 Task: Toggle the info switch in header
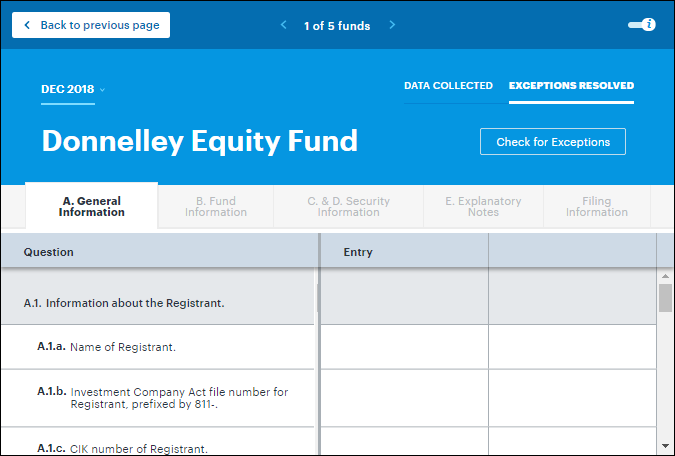click(642, 25)
